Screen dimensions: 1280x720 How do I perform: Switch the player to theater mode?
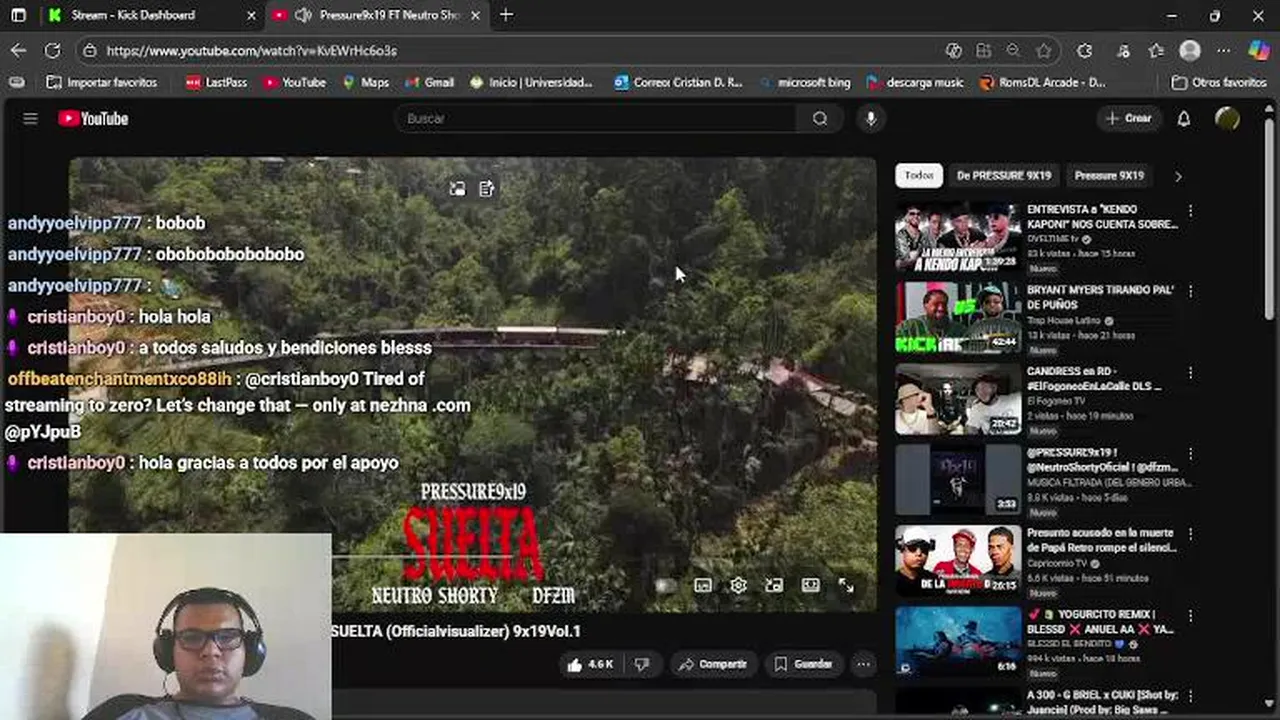(x=810, y=586)
